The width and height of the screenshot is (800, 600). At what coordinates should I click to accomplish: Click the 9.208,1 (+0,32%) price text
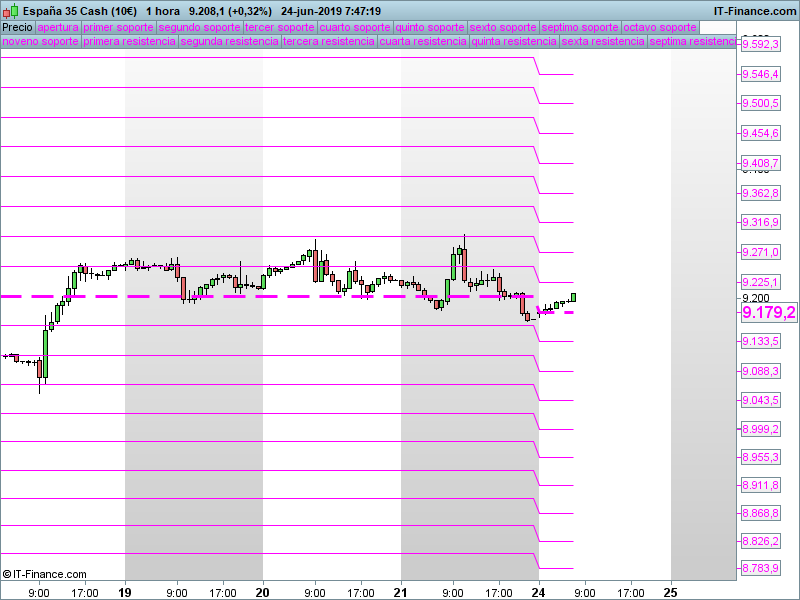point(230,11)
